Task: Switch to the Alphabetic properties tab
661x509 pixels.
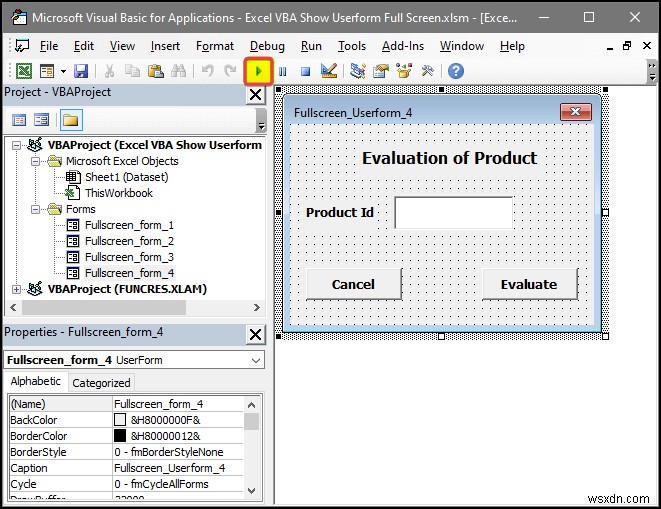Action: click(x=36, y=382)
